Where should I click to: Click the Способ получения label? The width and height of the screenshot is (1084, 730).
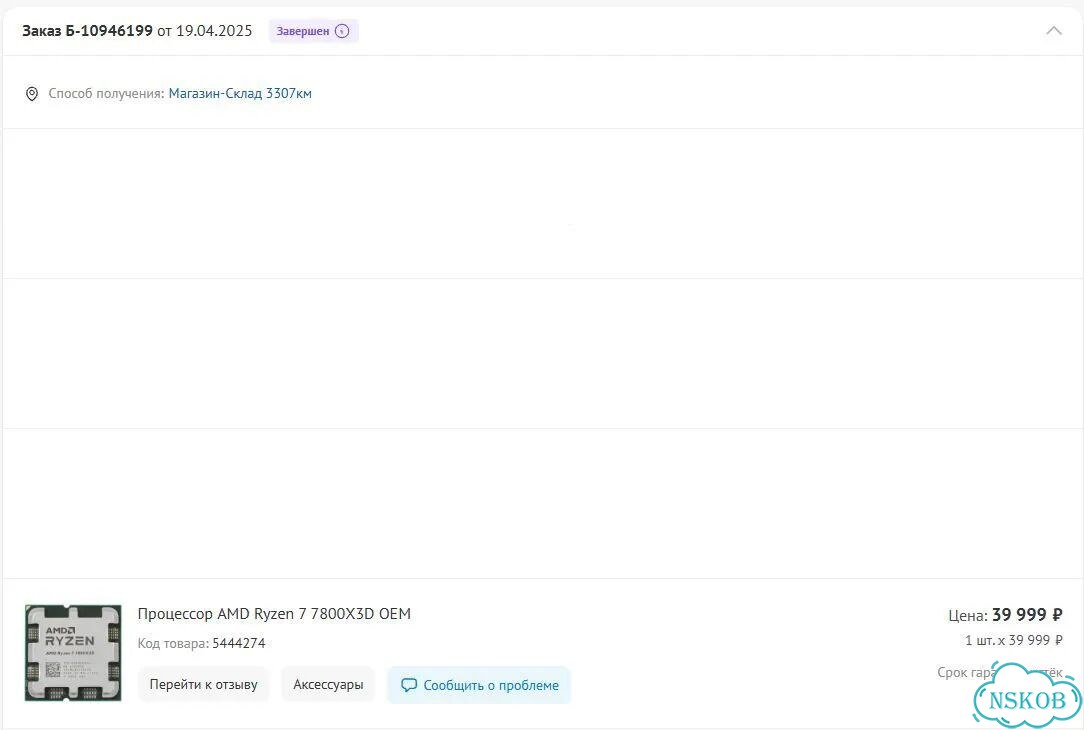coord(106,93)
